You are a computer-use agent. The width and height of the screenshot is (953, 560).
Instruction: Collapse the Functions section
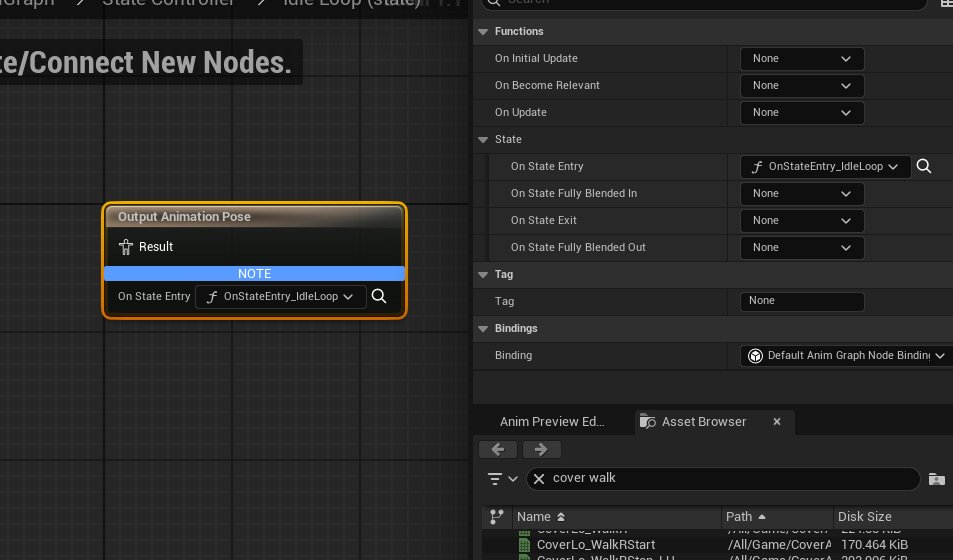tap(483, 32)
